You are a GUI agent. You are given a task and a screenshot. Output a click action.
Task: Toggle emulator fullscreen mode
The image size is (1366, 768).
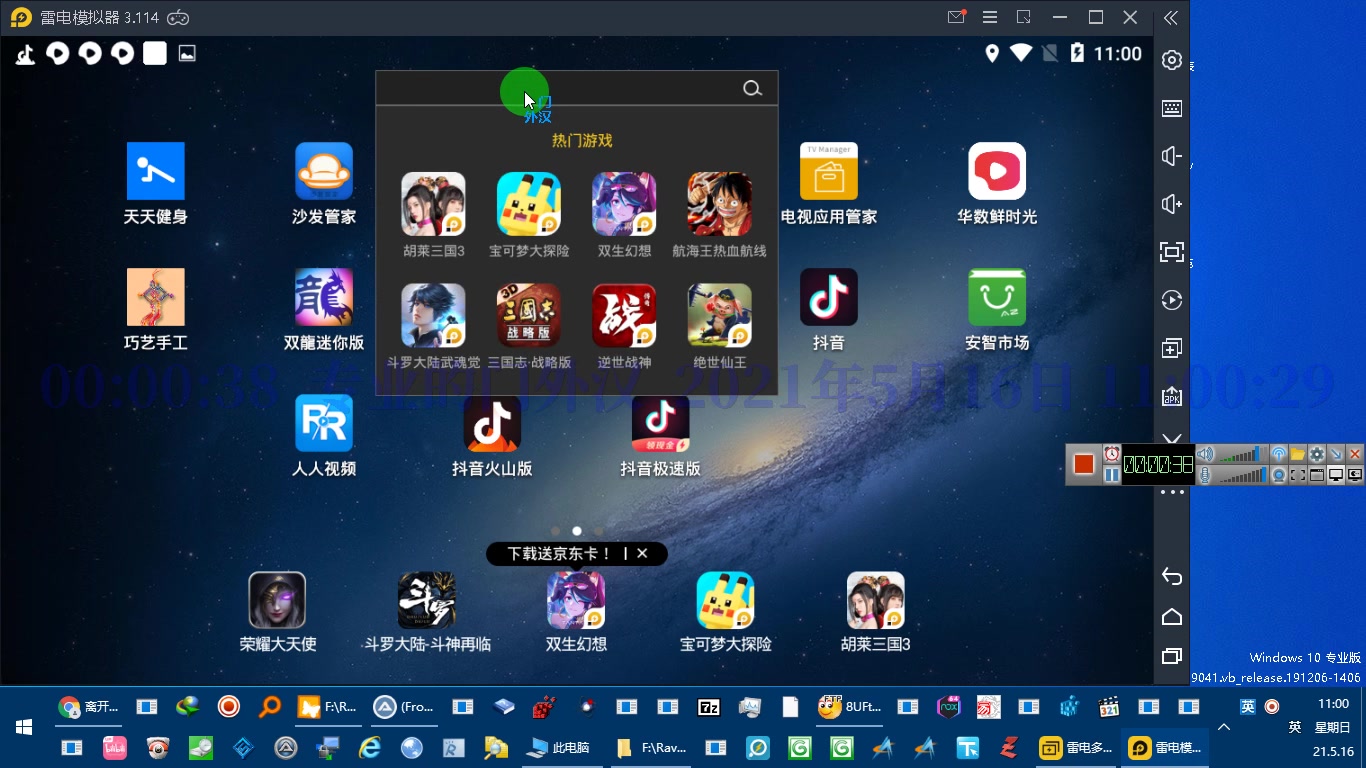click(x=1172, y=252)
